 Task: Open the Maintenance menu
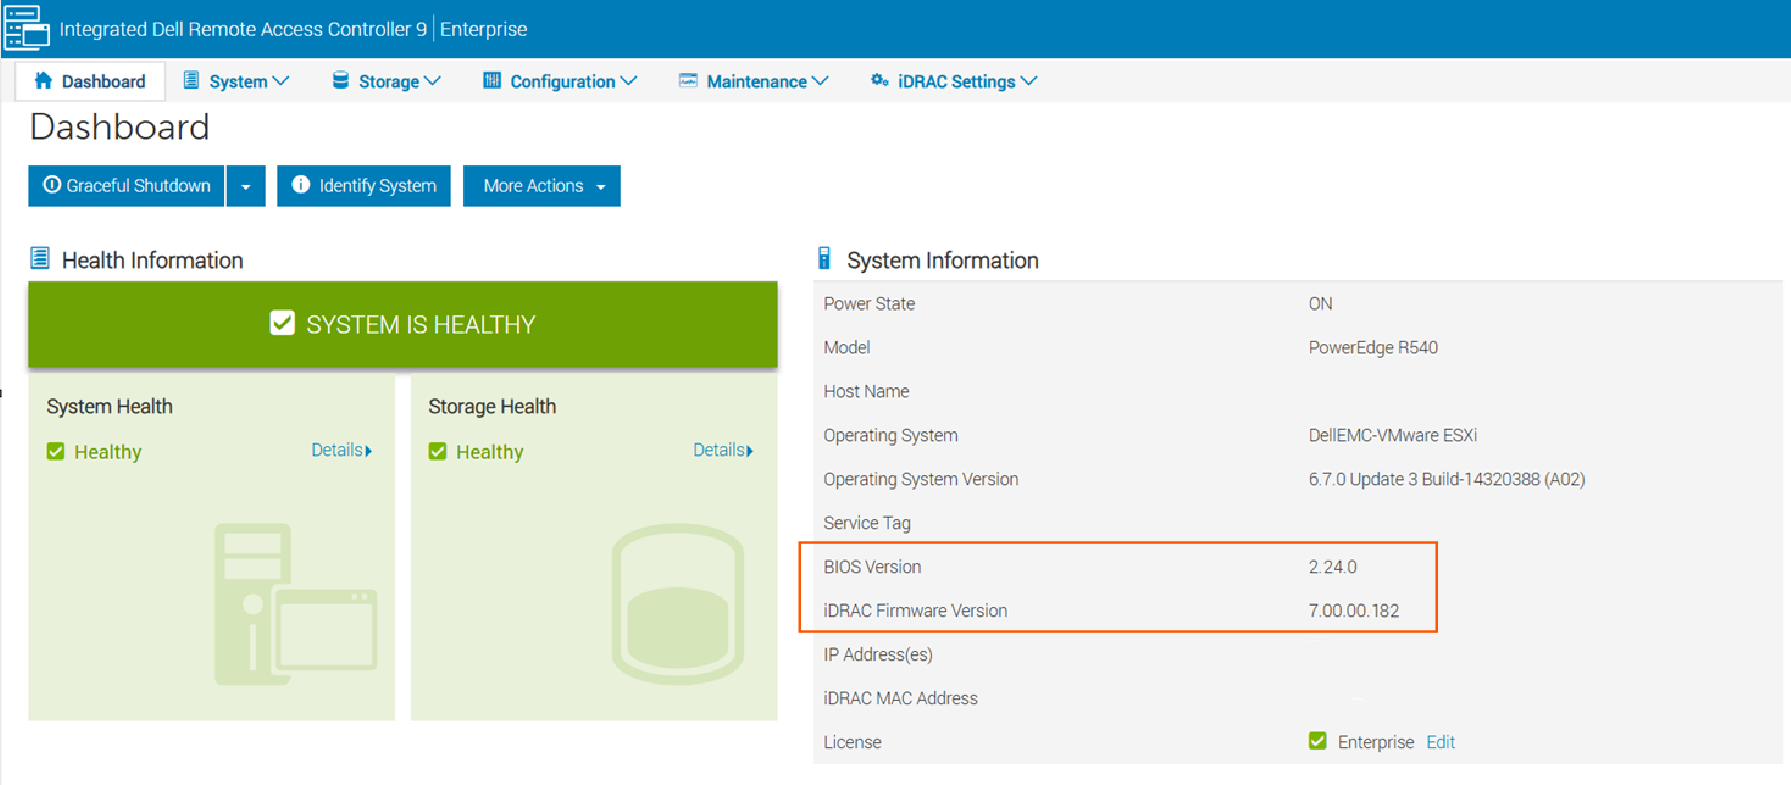753,81
